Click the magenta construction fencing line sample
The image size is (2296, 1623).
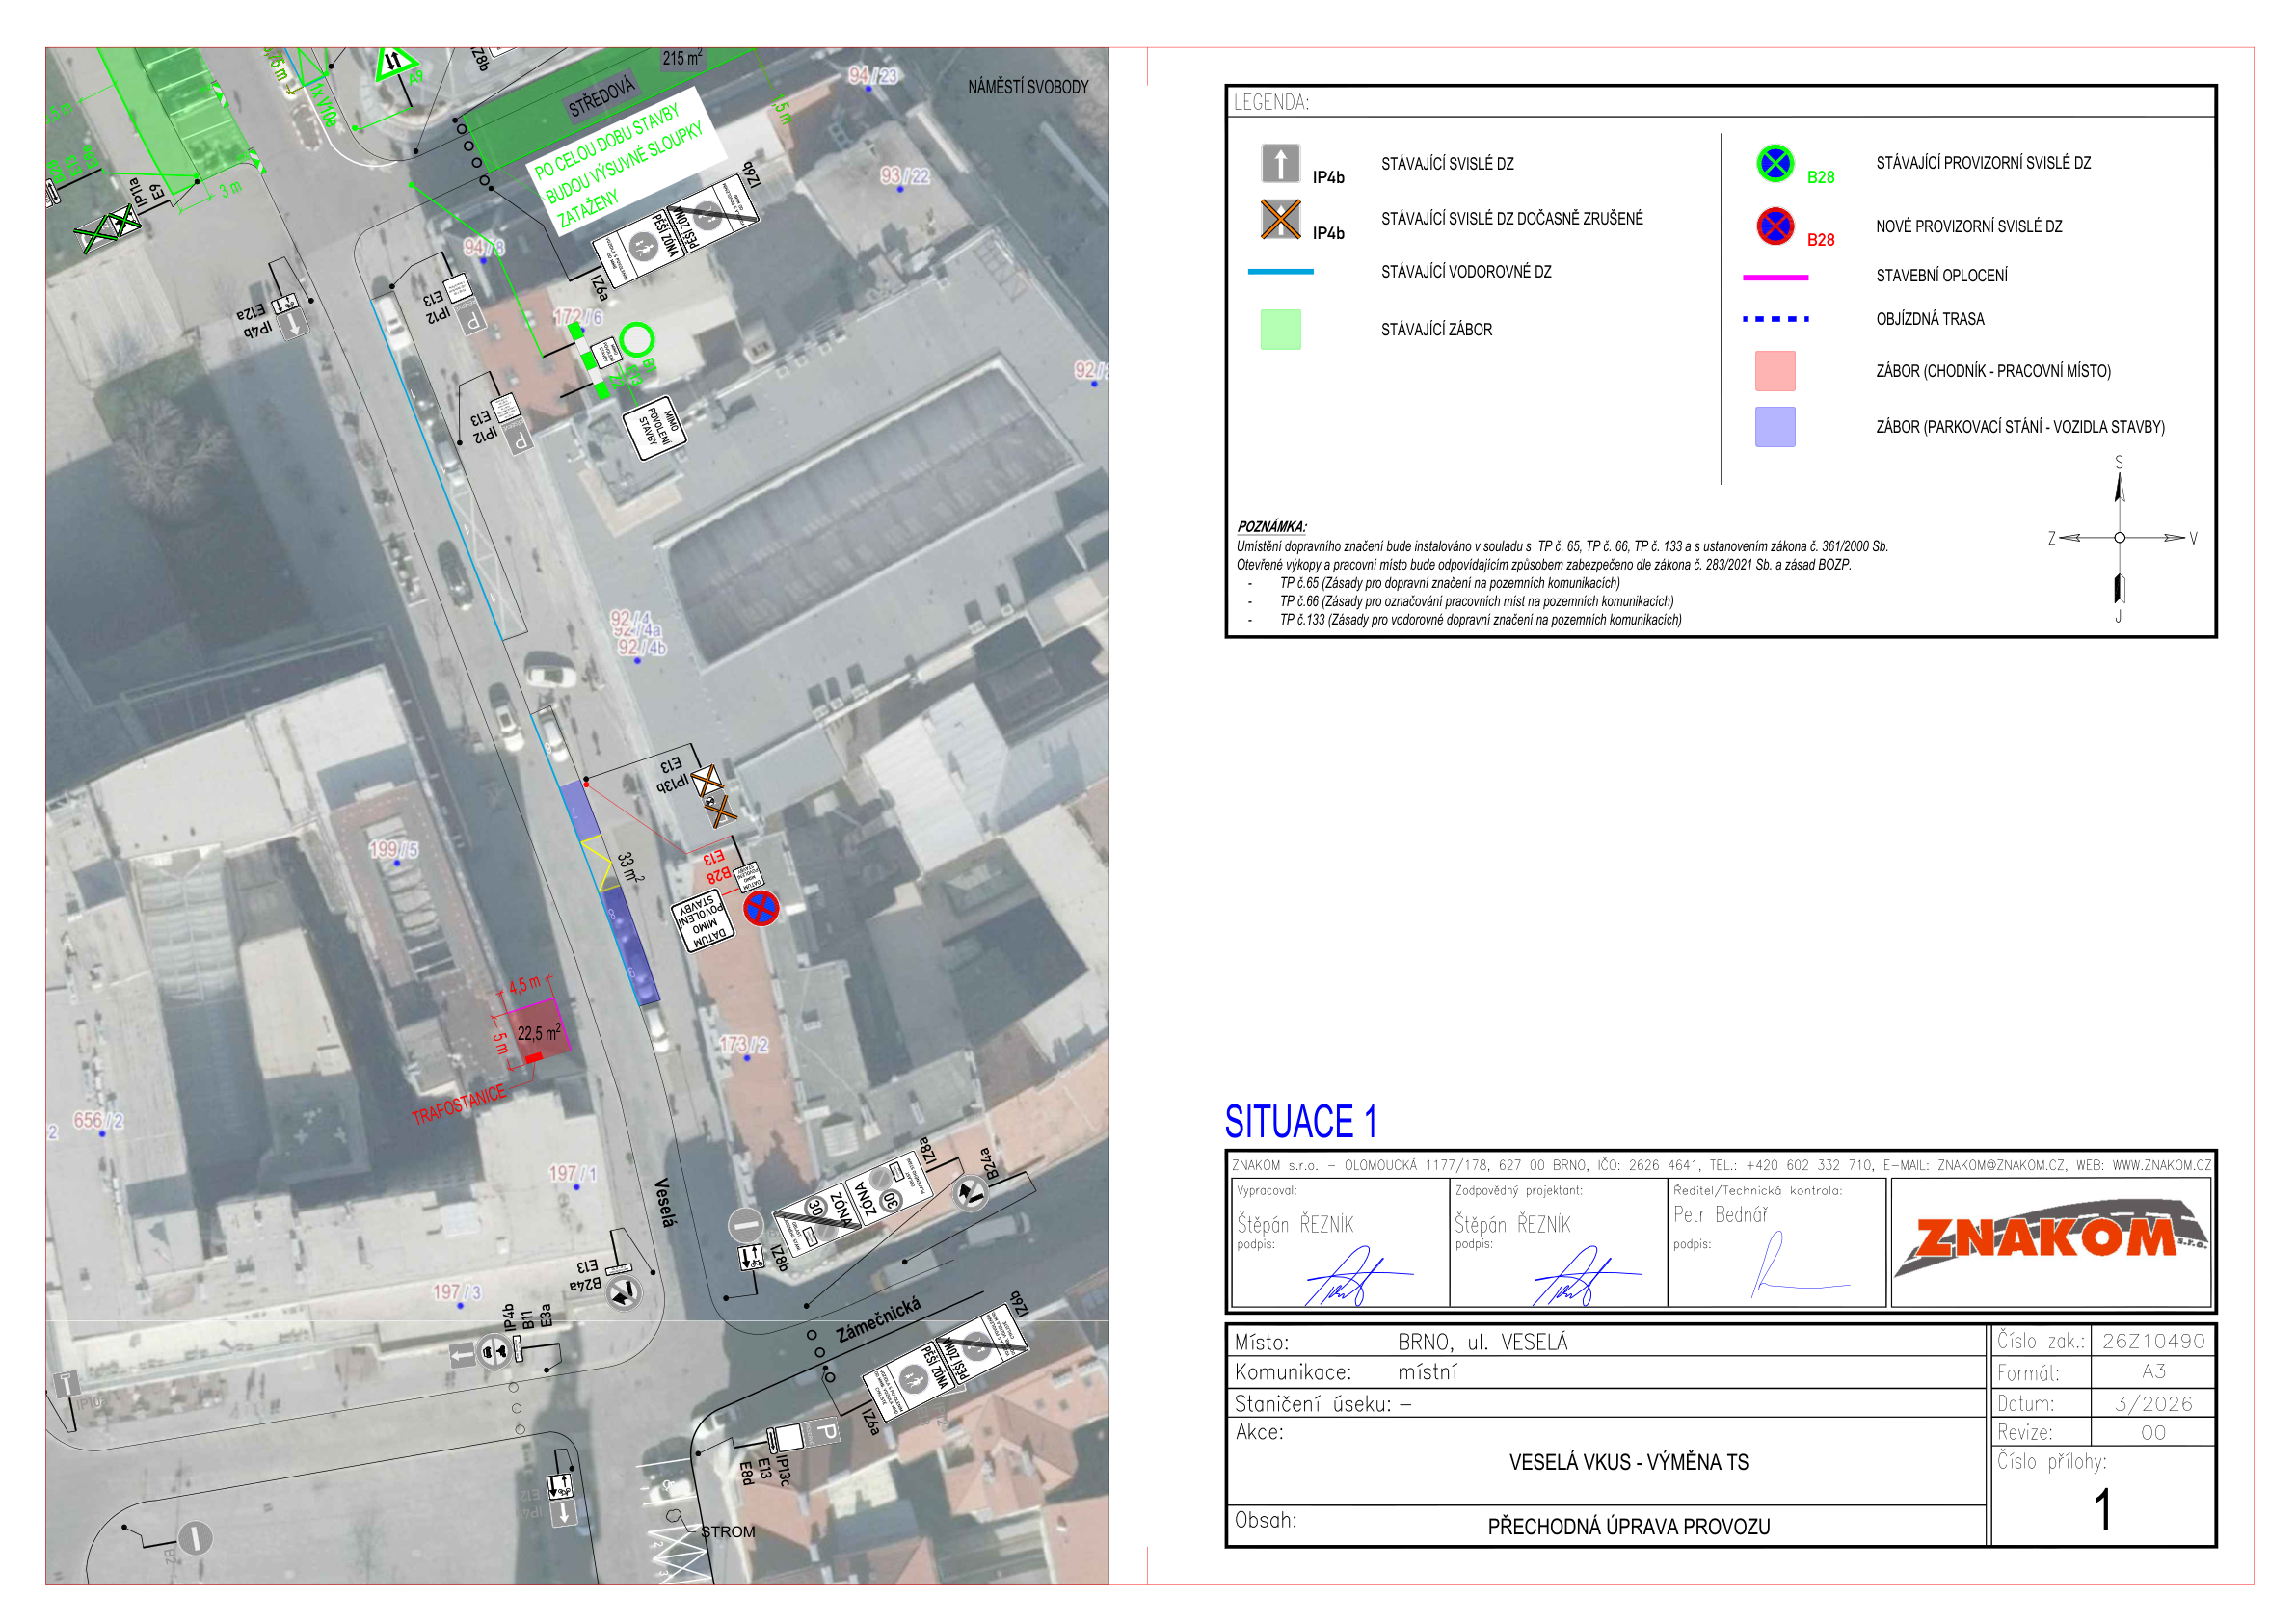[x=1775, y=277]
